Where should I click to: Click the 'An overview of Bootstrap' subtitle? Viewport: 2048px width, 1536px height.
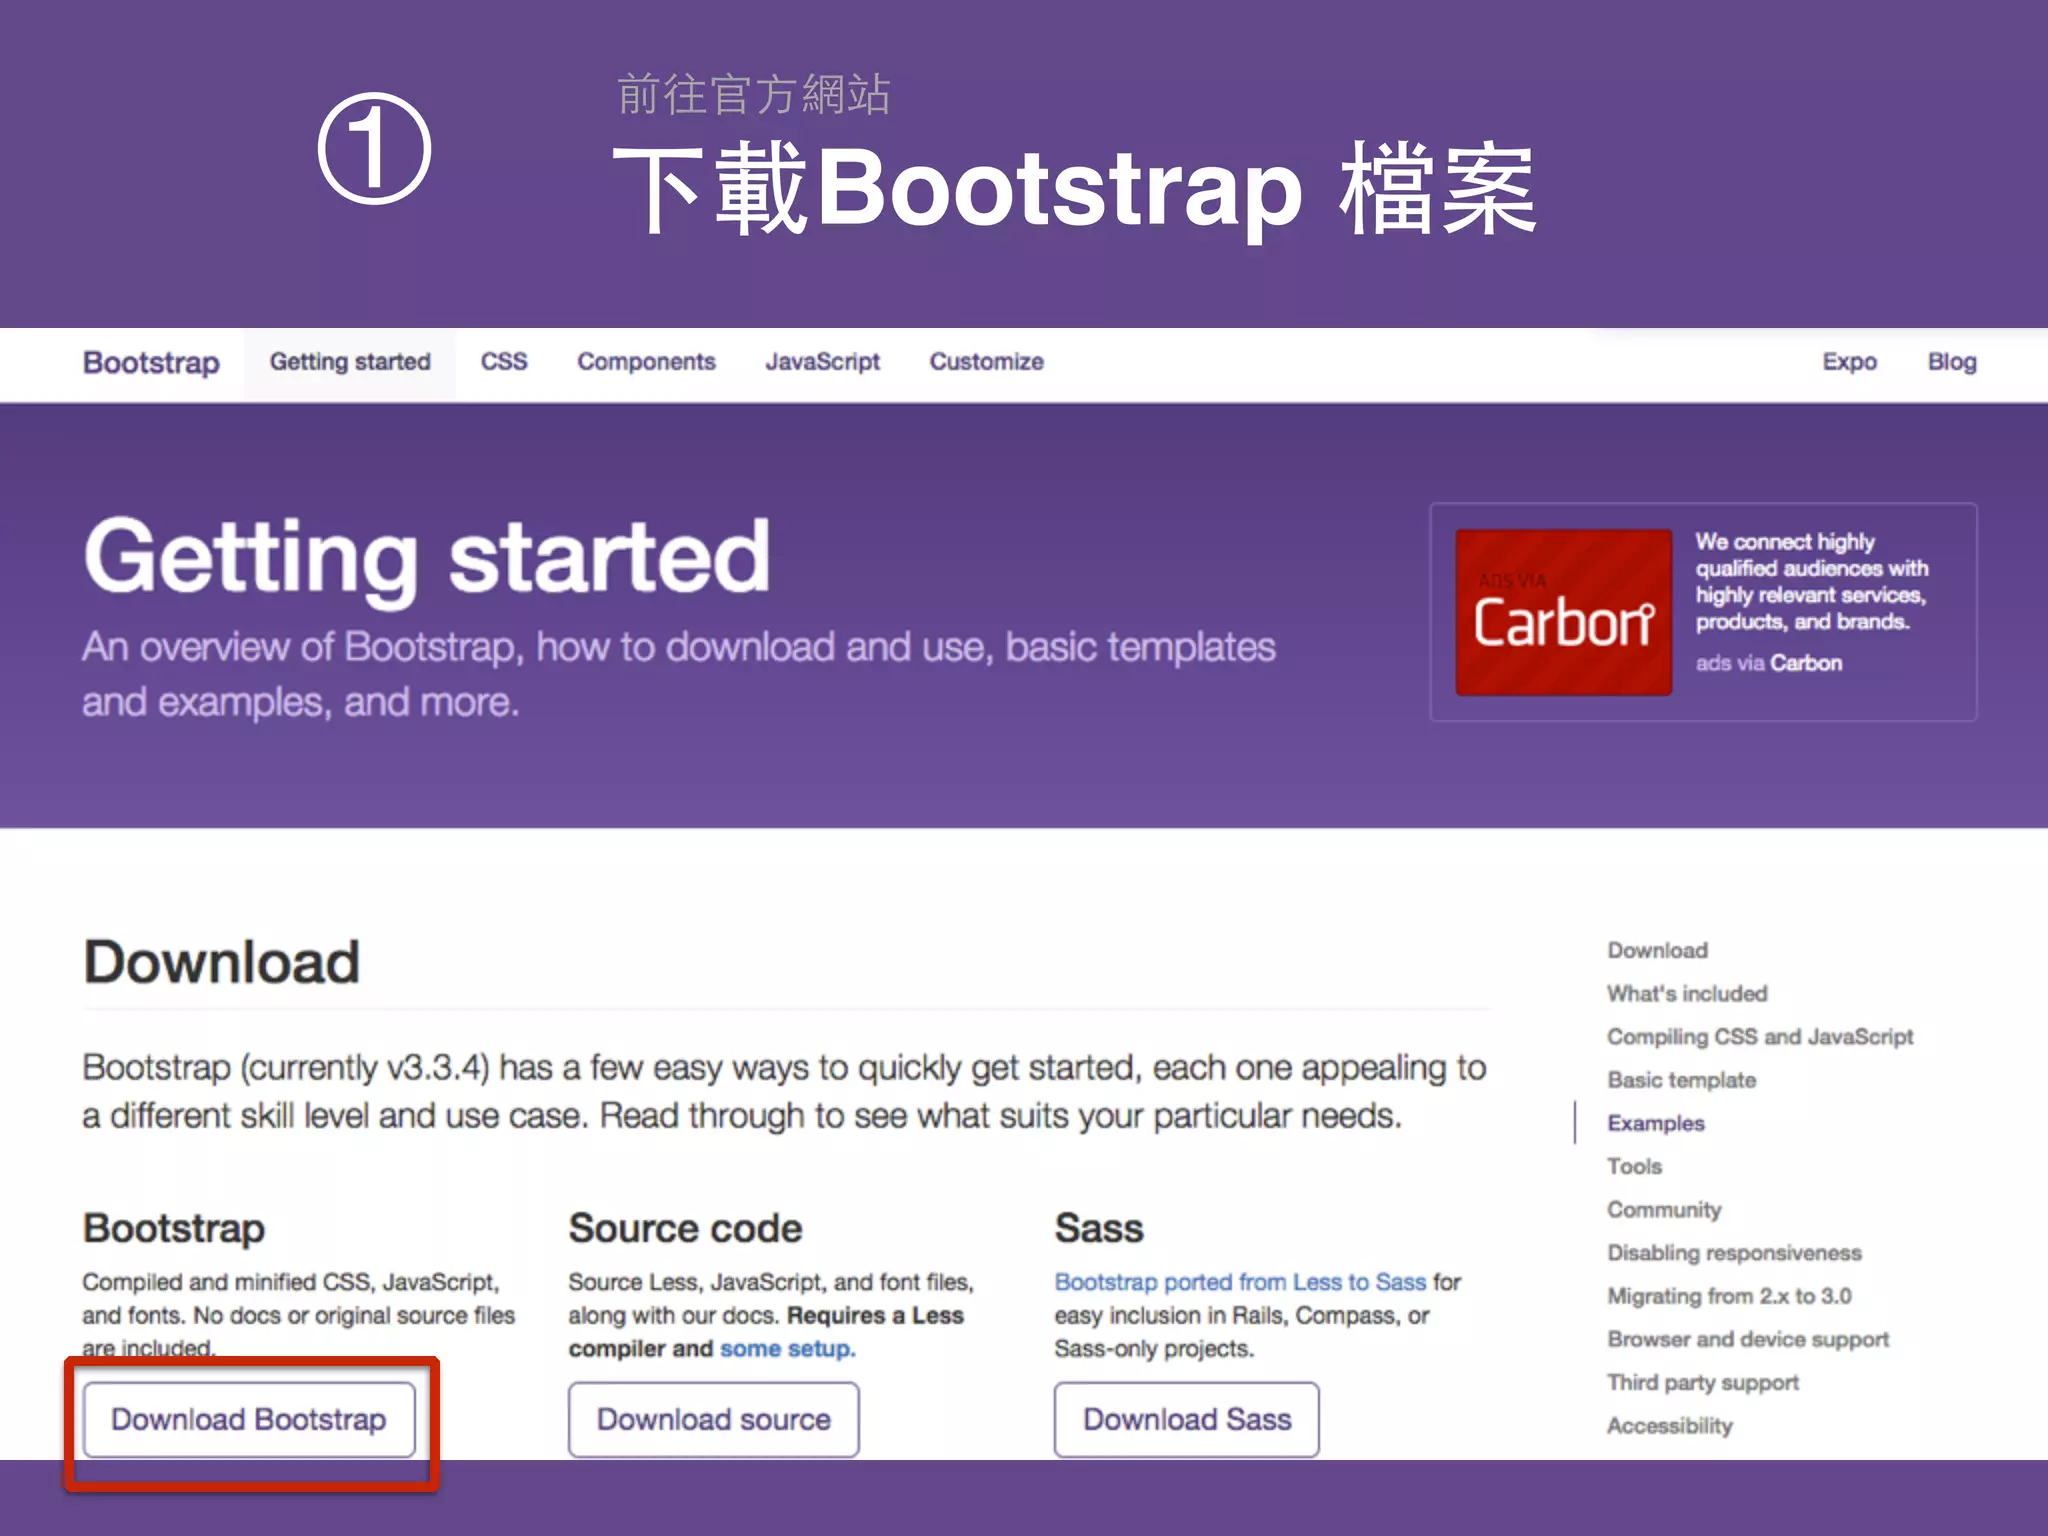[679, 674]
